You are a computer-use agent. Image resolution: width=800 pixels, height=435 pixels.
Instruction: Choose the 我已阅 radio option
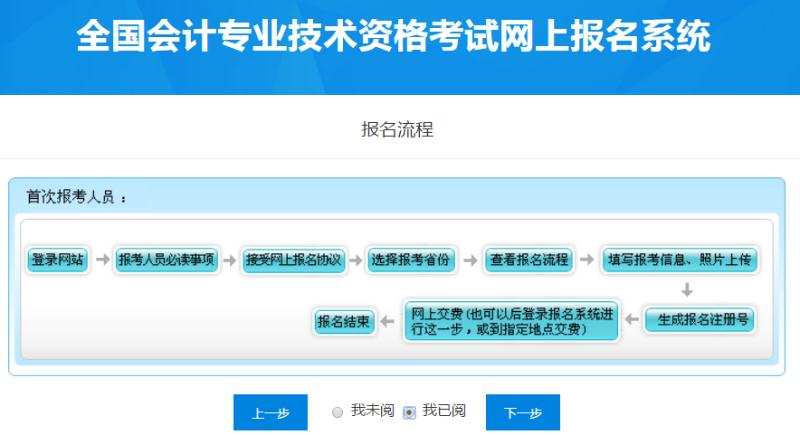(409, 412)
